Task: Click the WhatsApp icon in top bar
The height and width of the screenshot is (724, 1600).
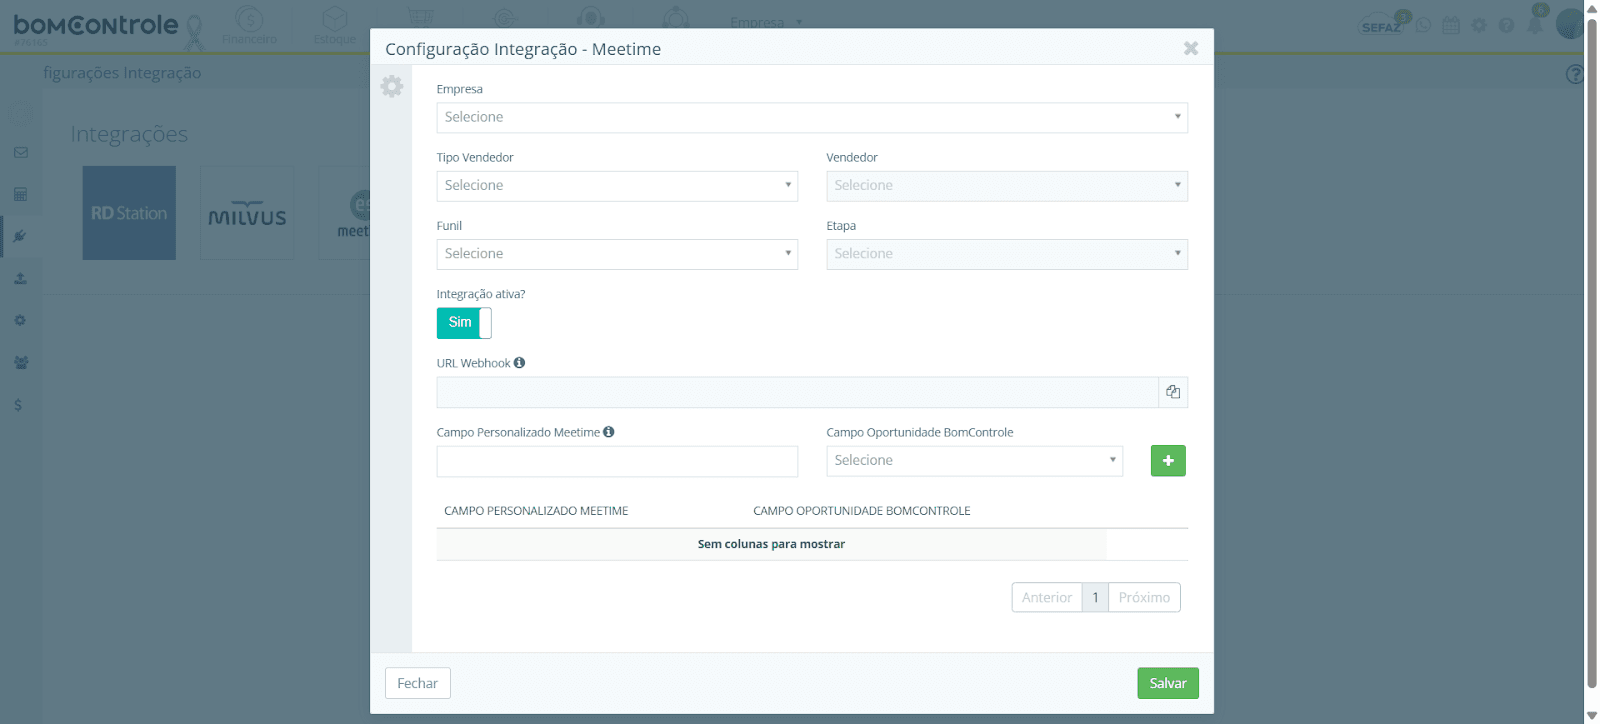Action: [x=1424, y=25]
